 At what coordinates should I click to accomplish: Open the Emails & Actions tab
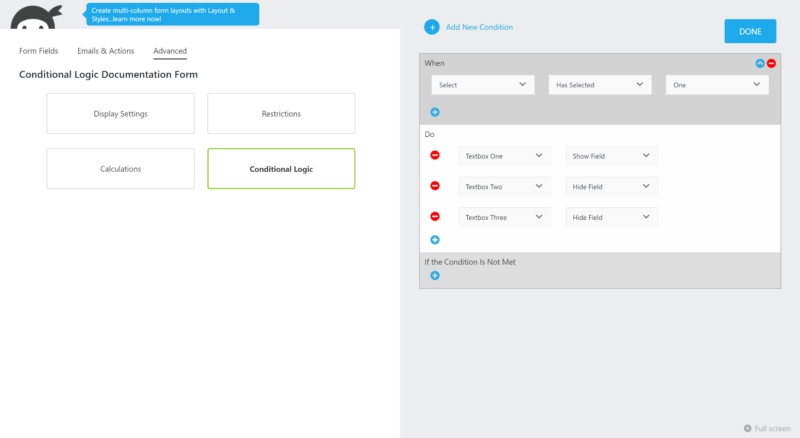tap(105, 51)
